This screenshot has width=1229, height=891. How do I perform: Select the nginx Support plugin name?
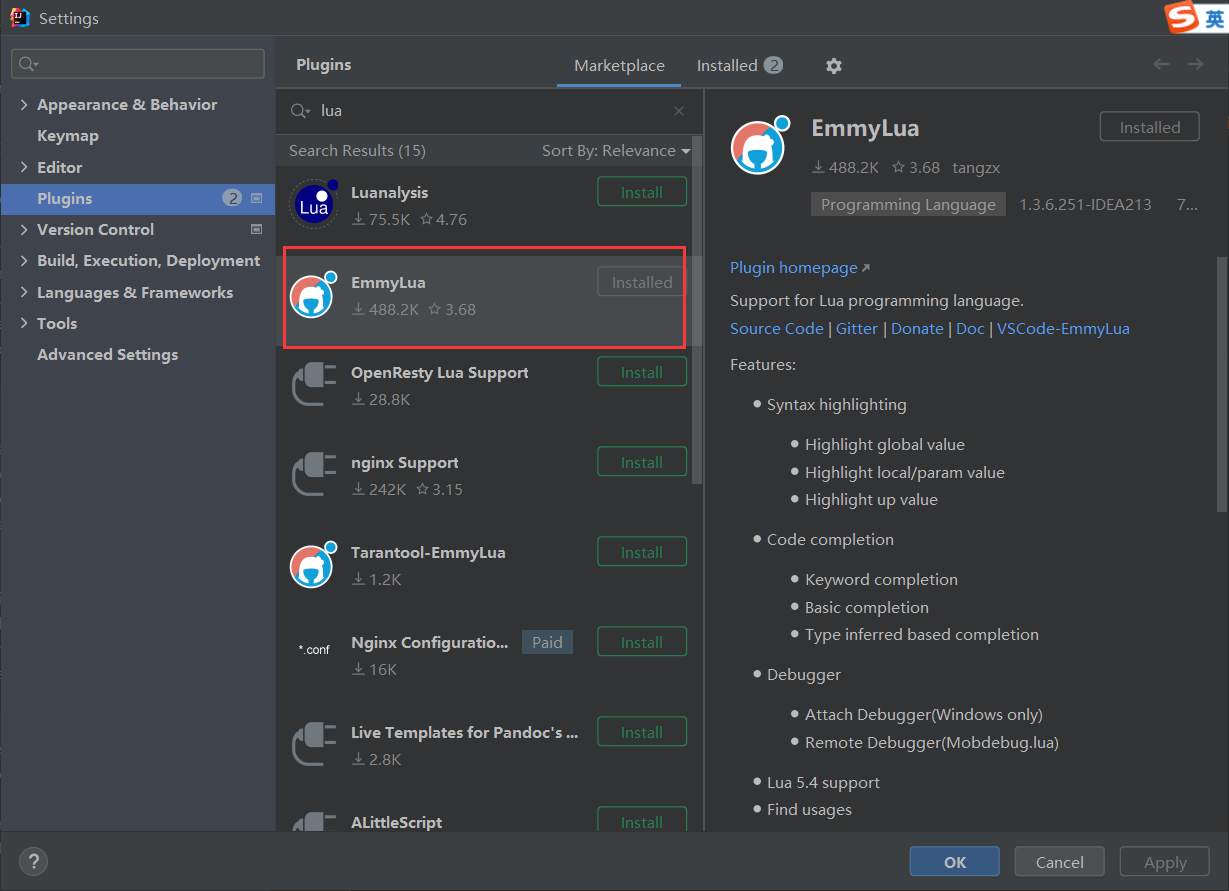pos(405,462)
